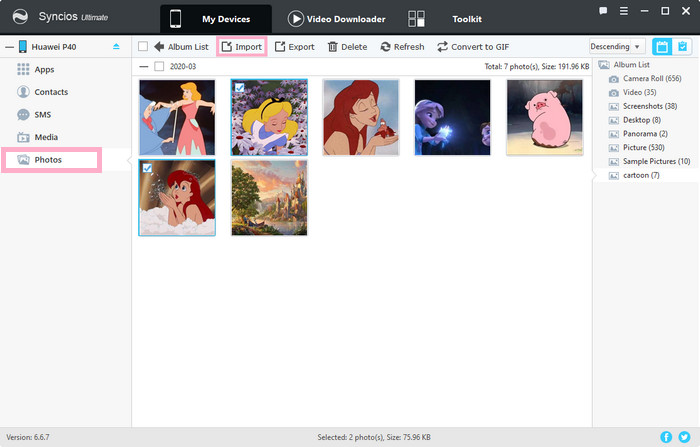The height and width of the screenshot is (447, 700).
Task: Select the castle landscape painting photo
Action: tap(269, 198)
